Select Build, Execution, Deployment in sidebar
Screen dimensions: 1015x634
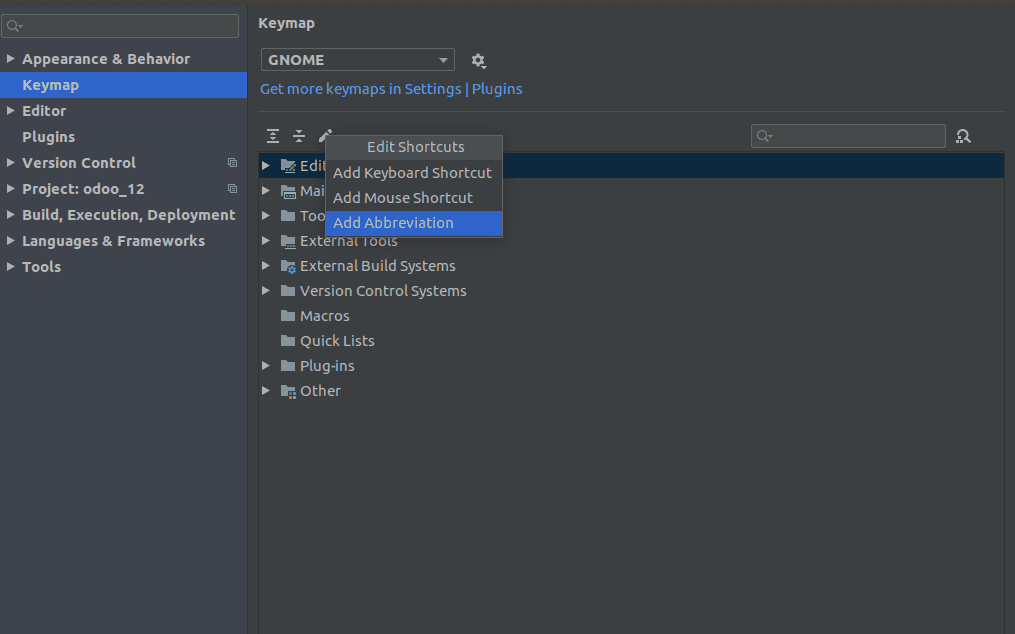pyautogui.click(x=129, y=215)
